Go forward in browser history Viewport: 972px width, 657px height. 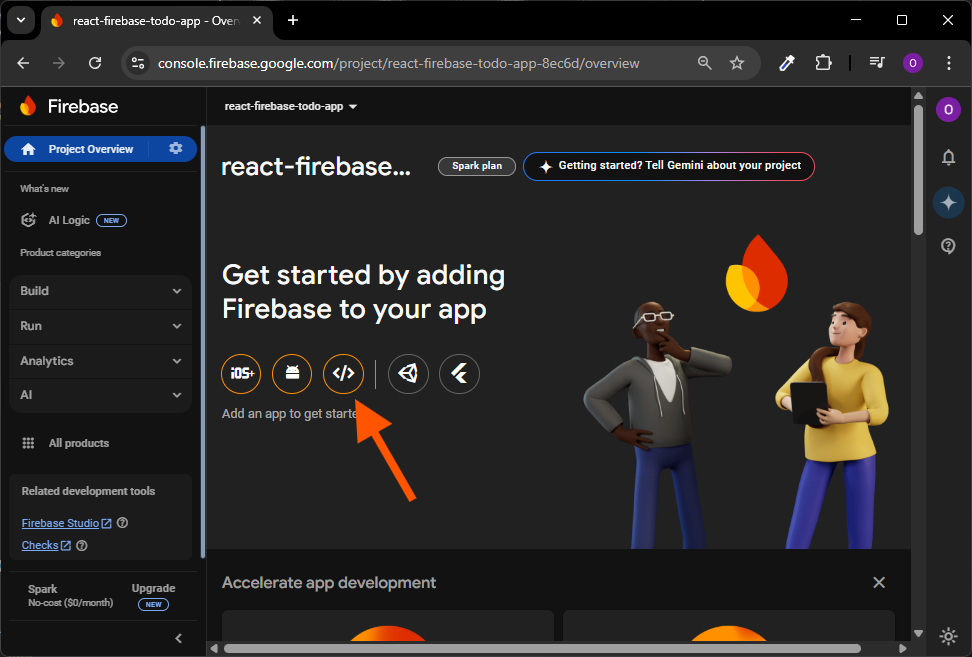pyautogui.click(x=59, y=63)
